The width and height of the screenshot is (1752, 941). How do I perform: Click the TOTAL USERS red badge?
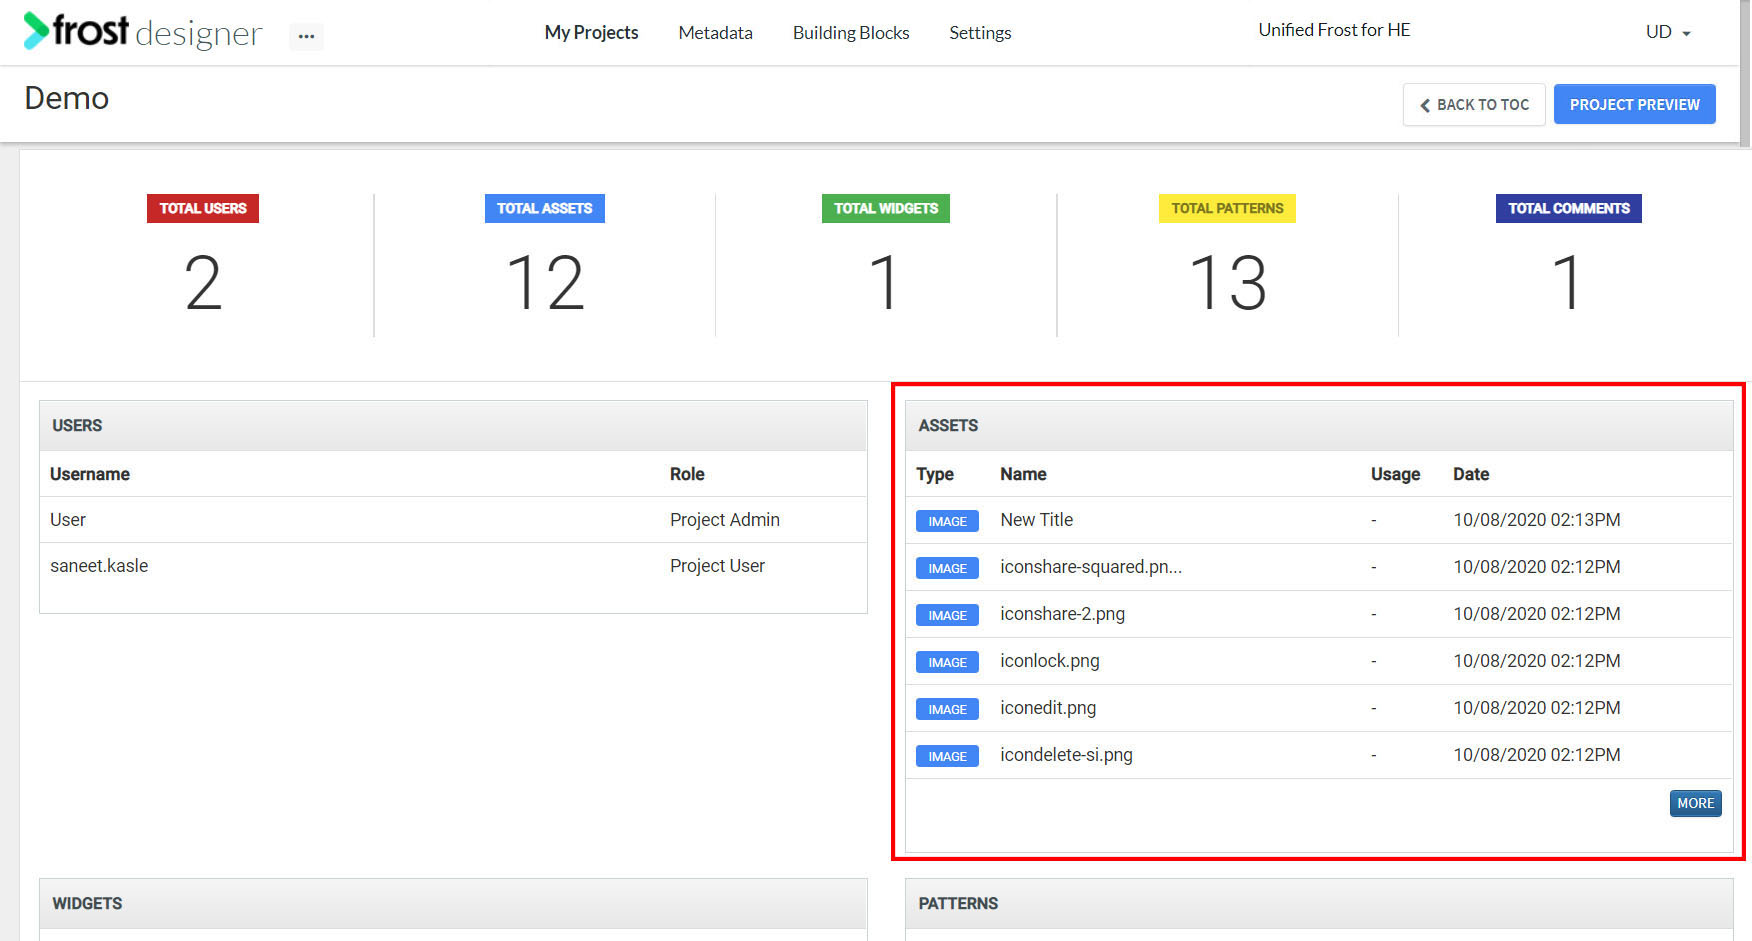(203, 208)
